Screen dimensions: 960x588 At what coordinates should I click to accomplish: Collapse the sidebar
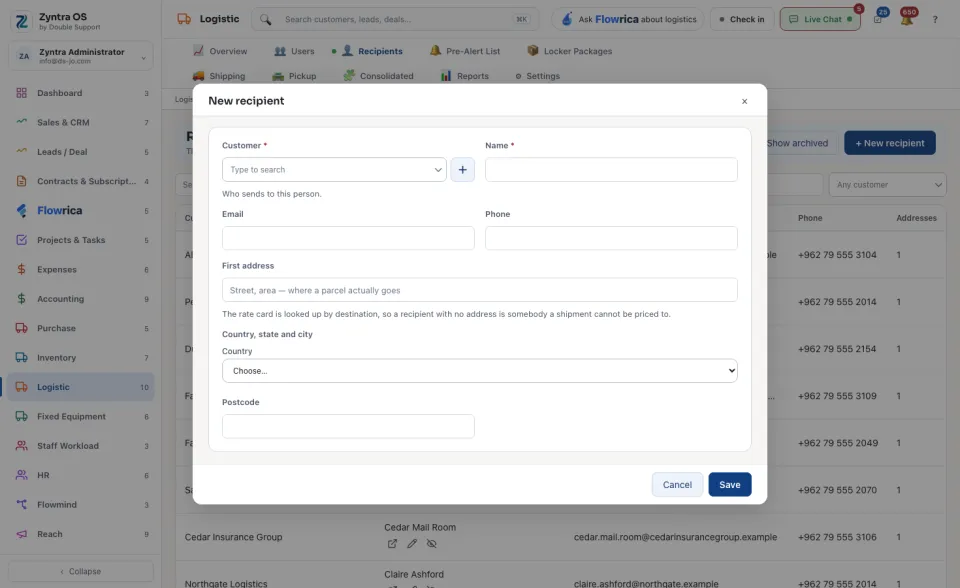(x=81, y=571)
